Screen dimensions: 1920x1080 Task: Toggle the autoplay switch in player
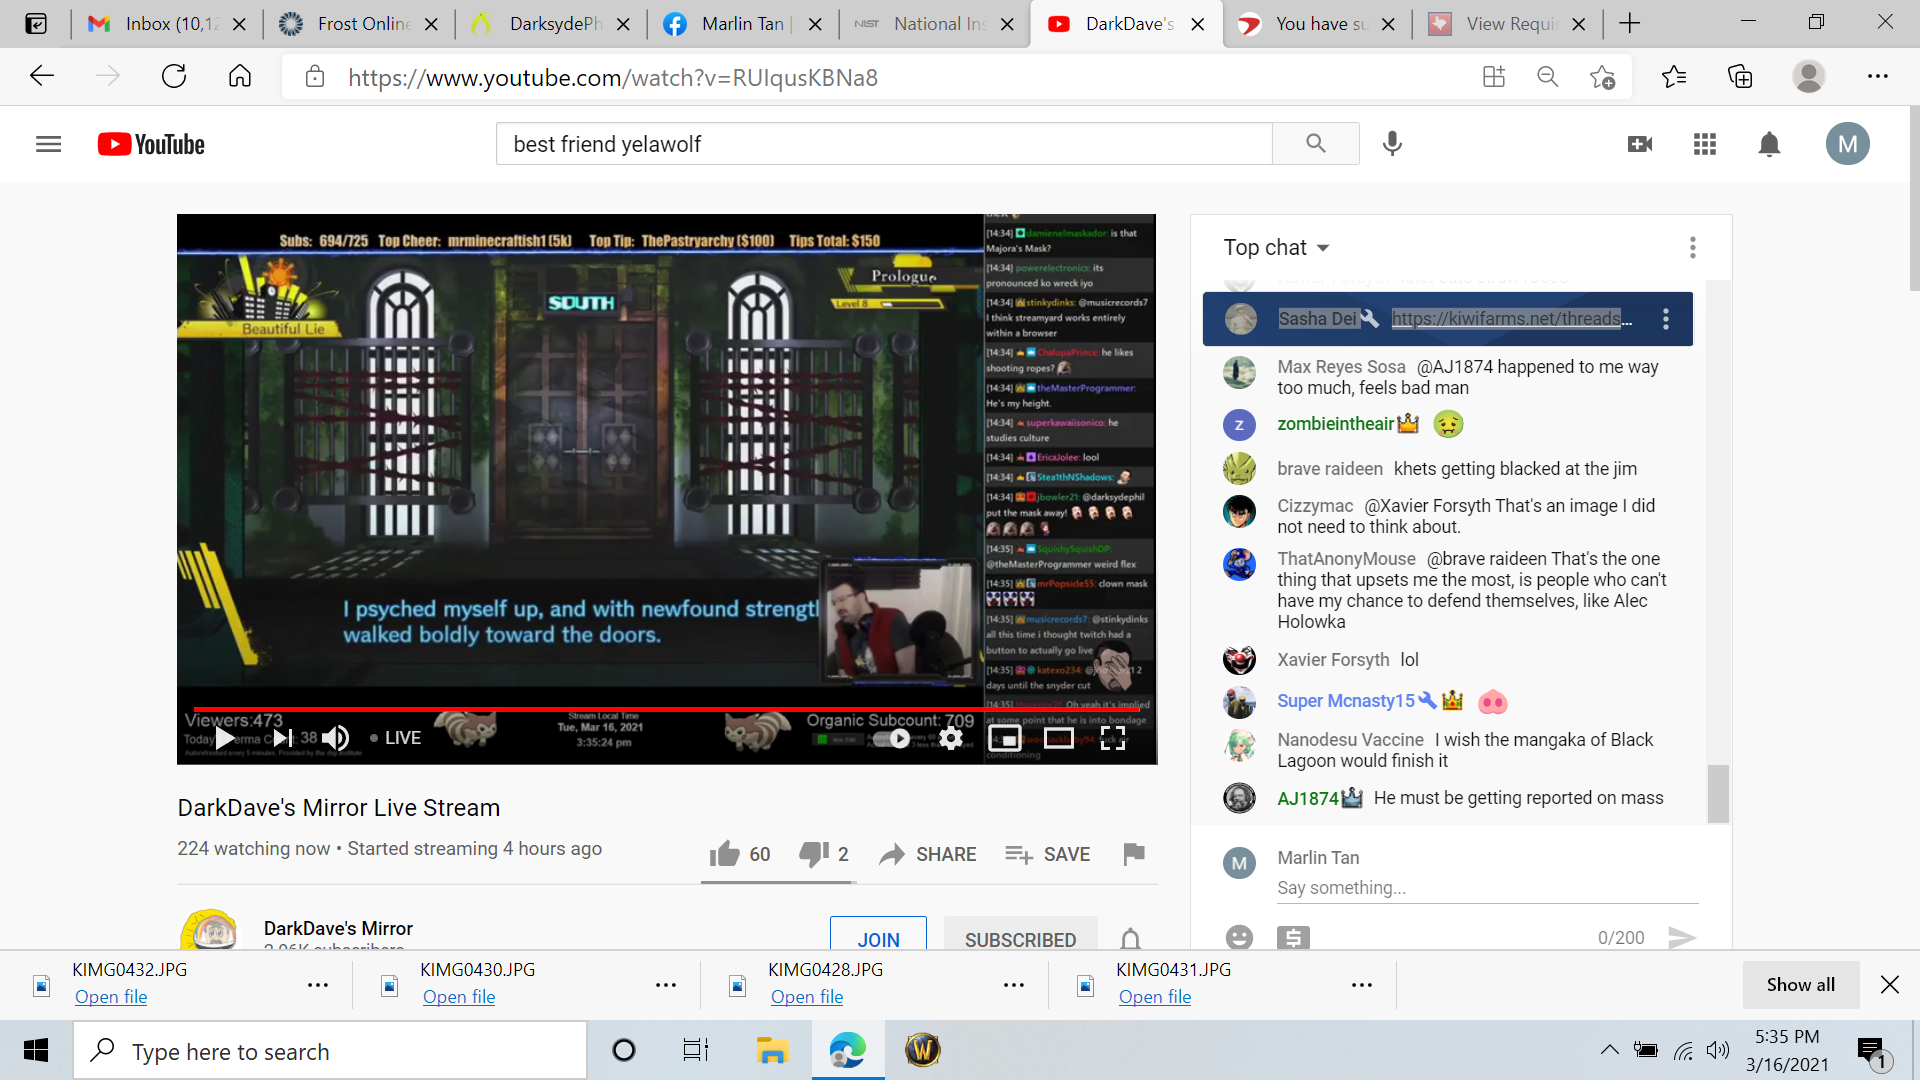click(x=894, y=738)
